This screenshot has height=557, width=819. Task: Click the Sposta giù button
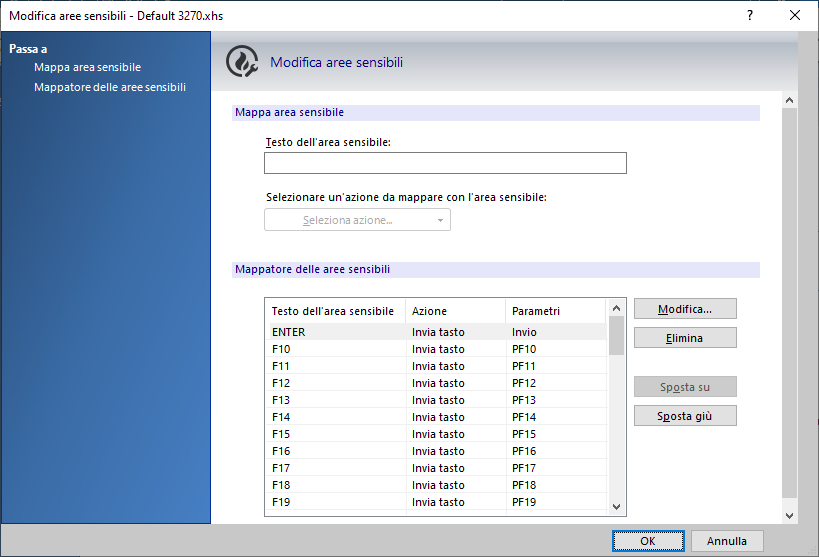point(685,416)
